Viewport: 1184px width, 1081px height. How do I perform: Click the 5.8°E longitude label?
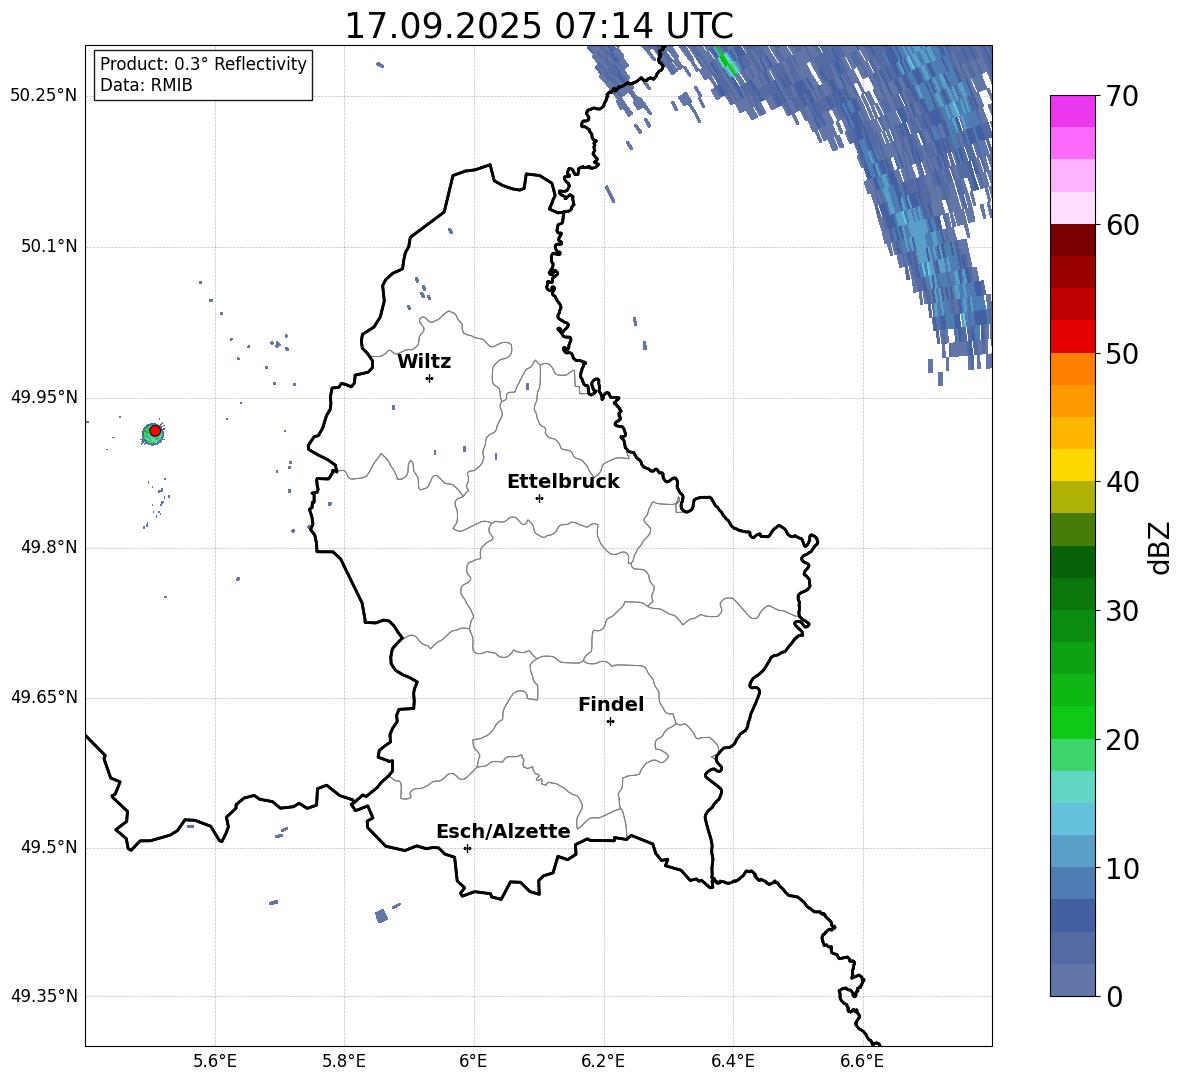pyautogui.click(x=344, y=1061)
